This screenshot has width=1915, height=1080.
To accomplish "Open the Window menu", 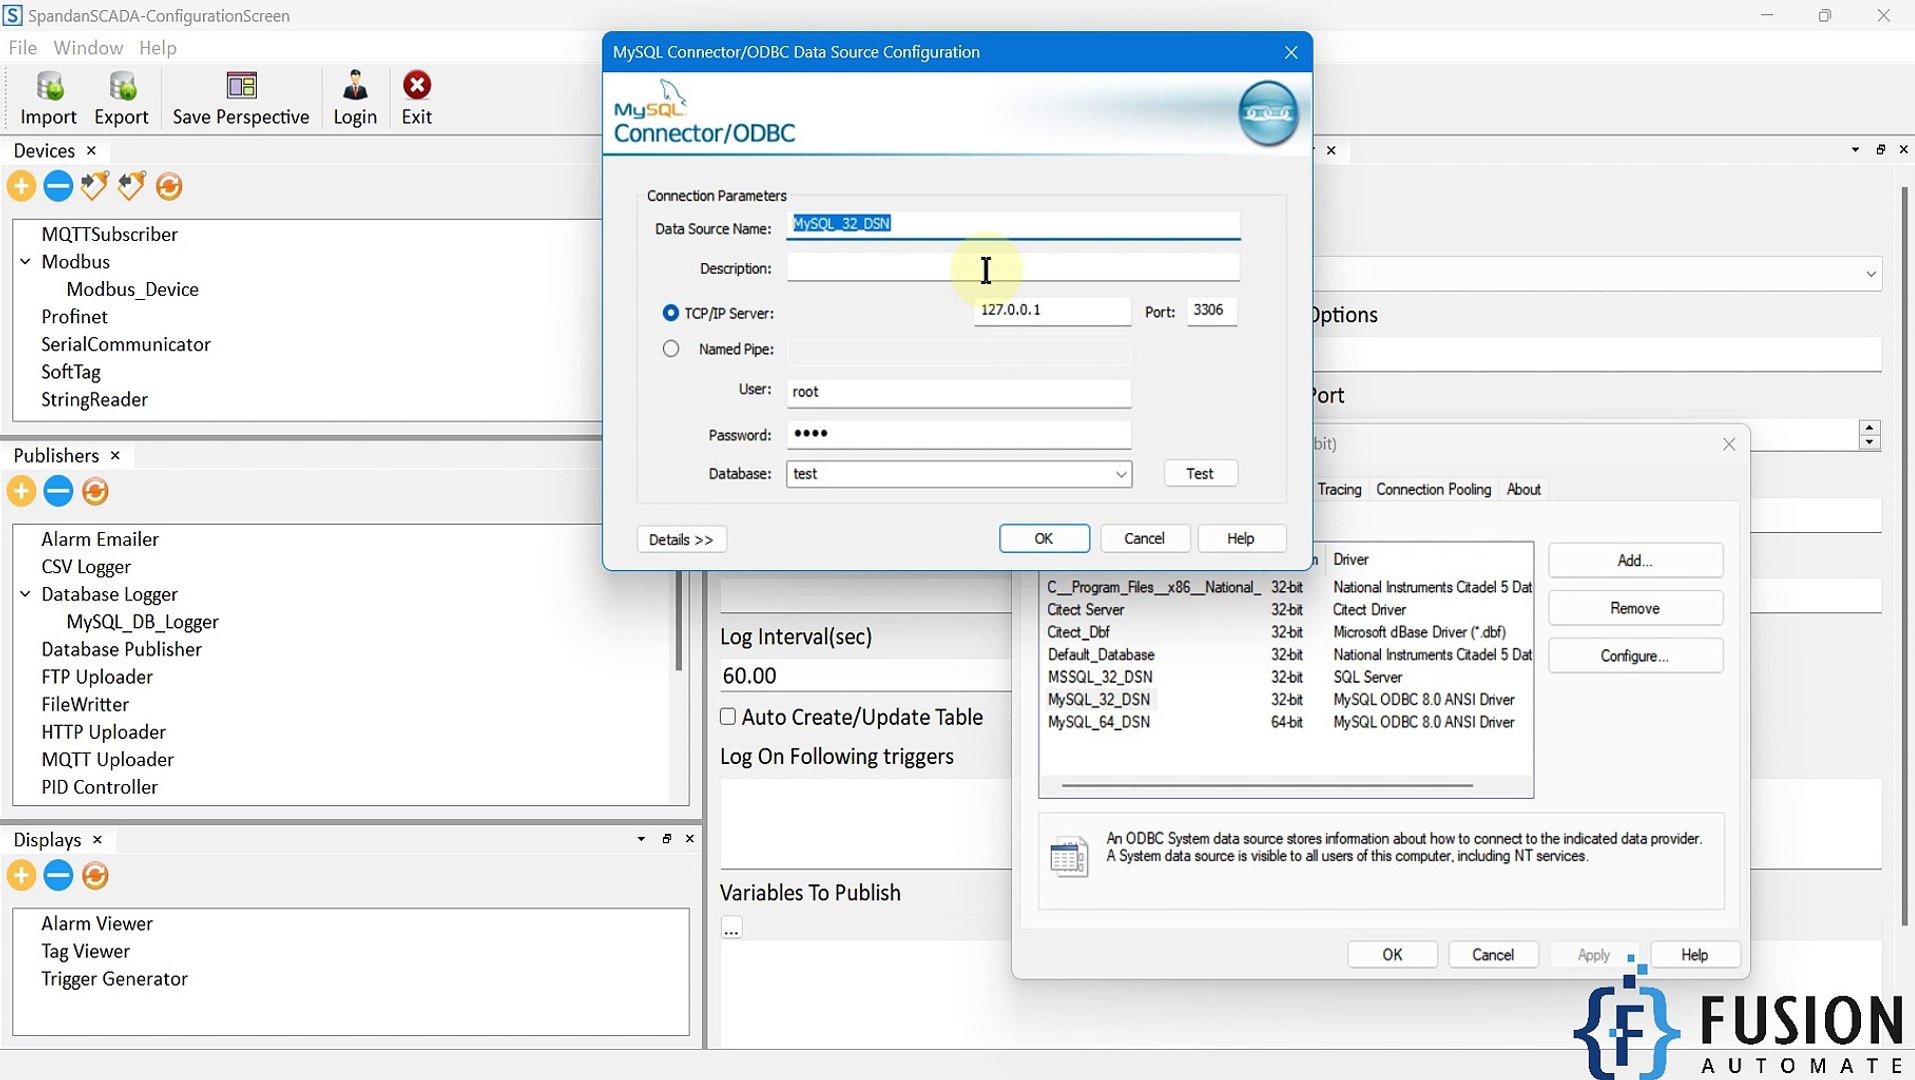I will click(x=88, y=47).
